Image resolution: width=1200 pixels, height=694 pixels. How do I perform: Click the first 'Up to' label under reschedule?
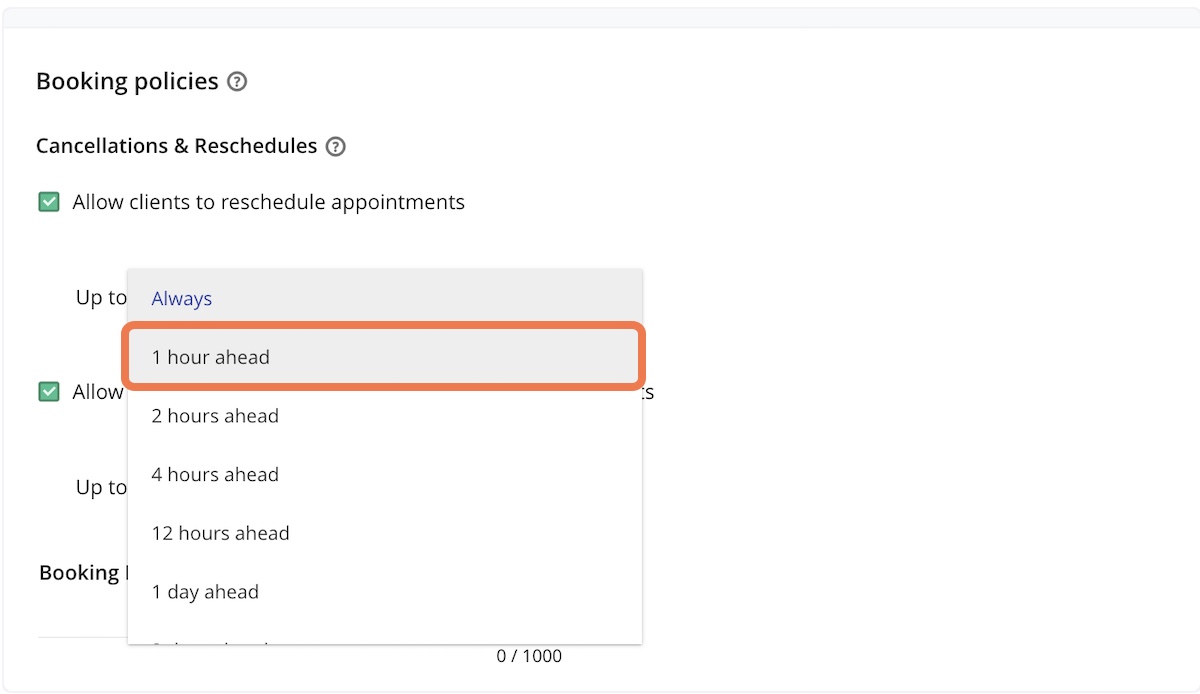click(x=101, y=298)
